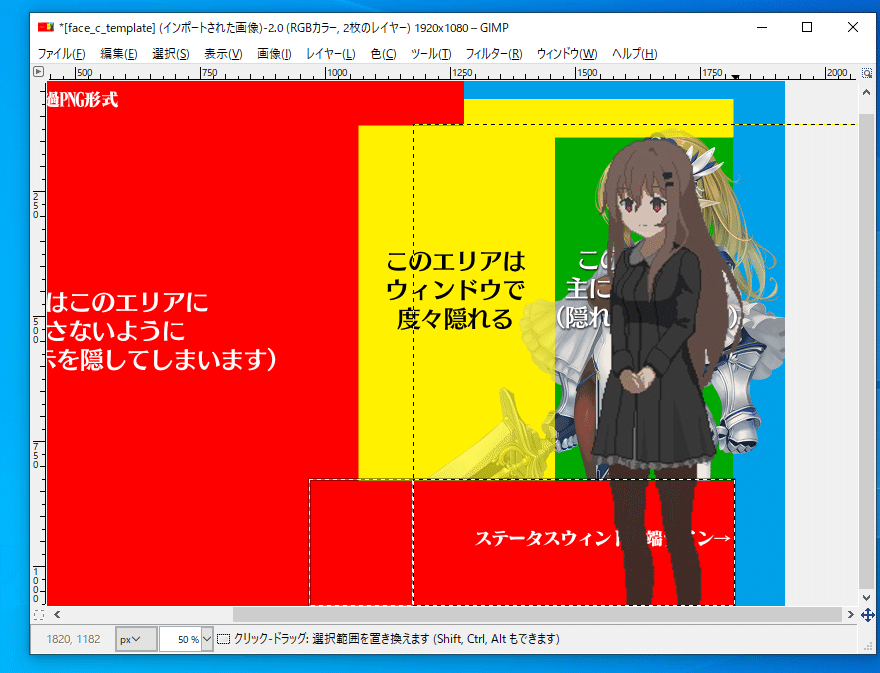Screen dimensions: 880x673
Task: Click the horizontal scrollbar left arrow
Action: [57, 615]
